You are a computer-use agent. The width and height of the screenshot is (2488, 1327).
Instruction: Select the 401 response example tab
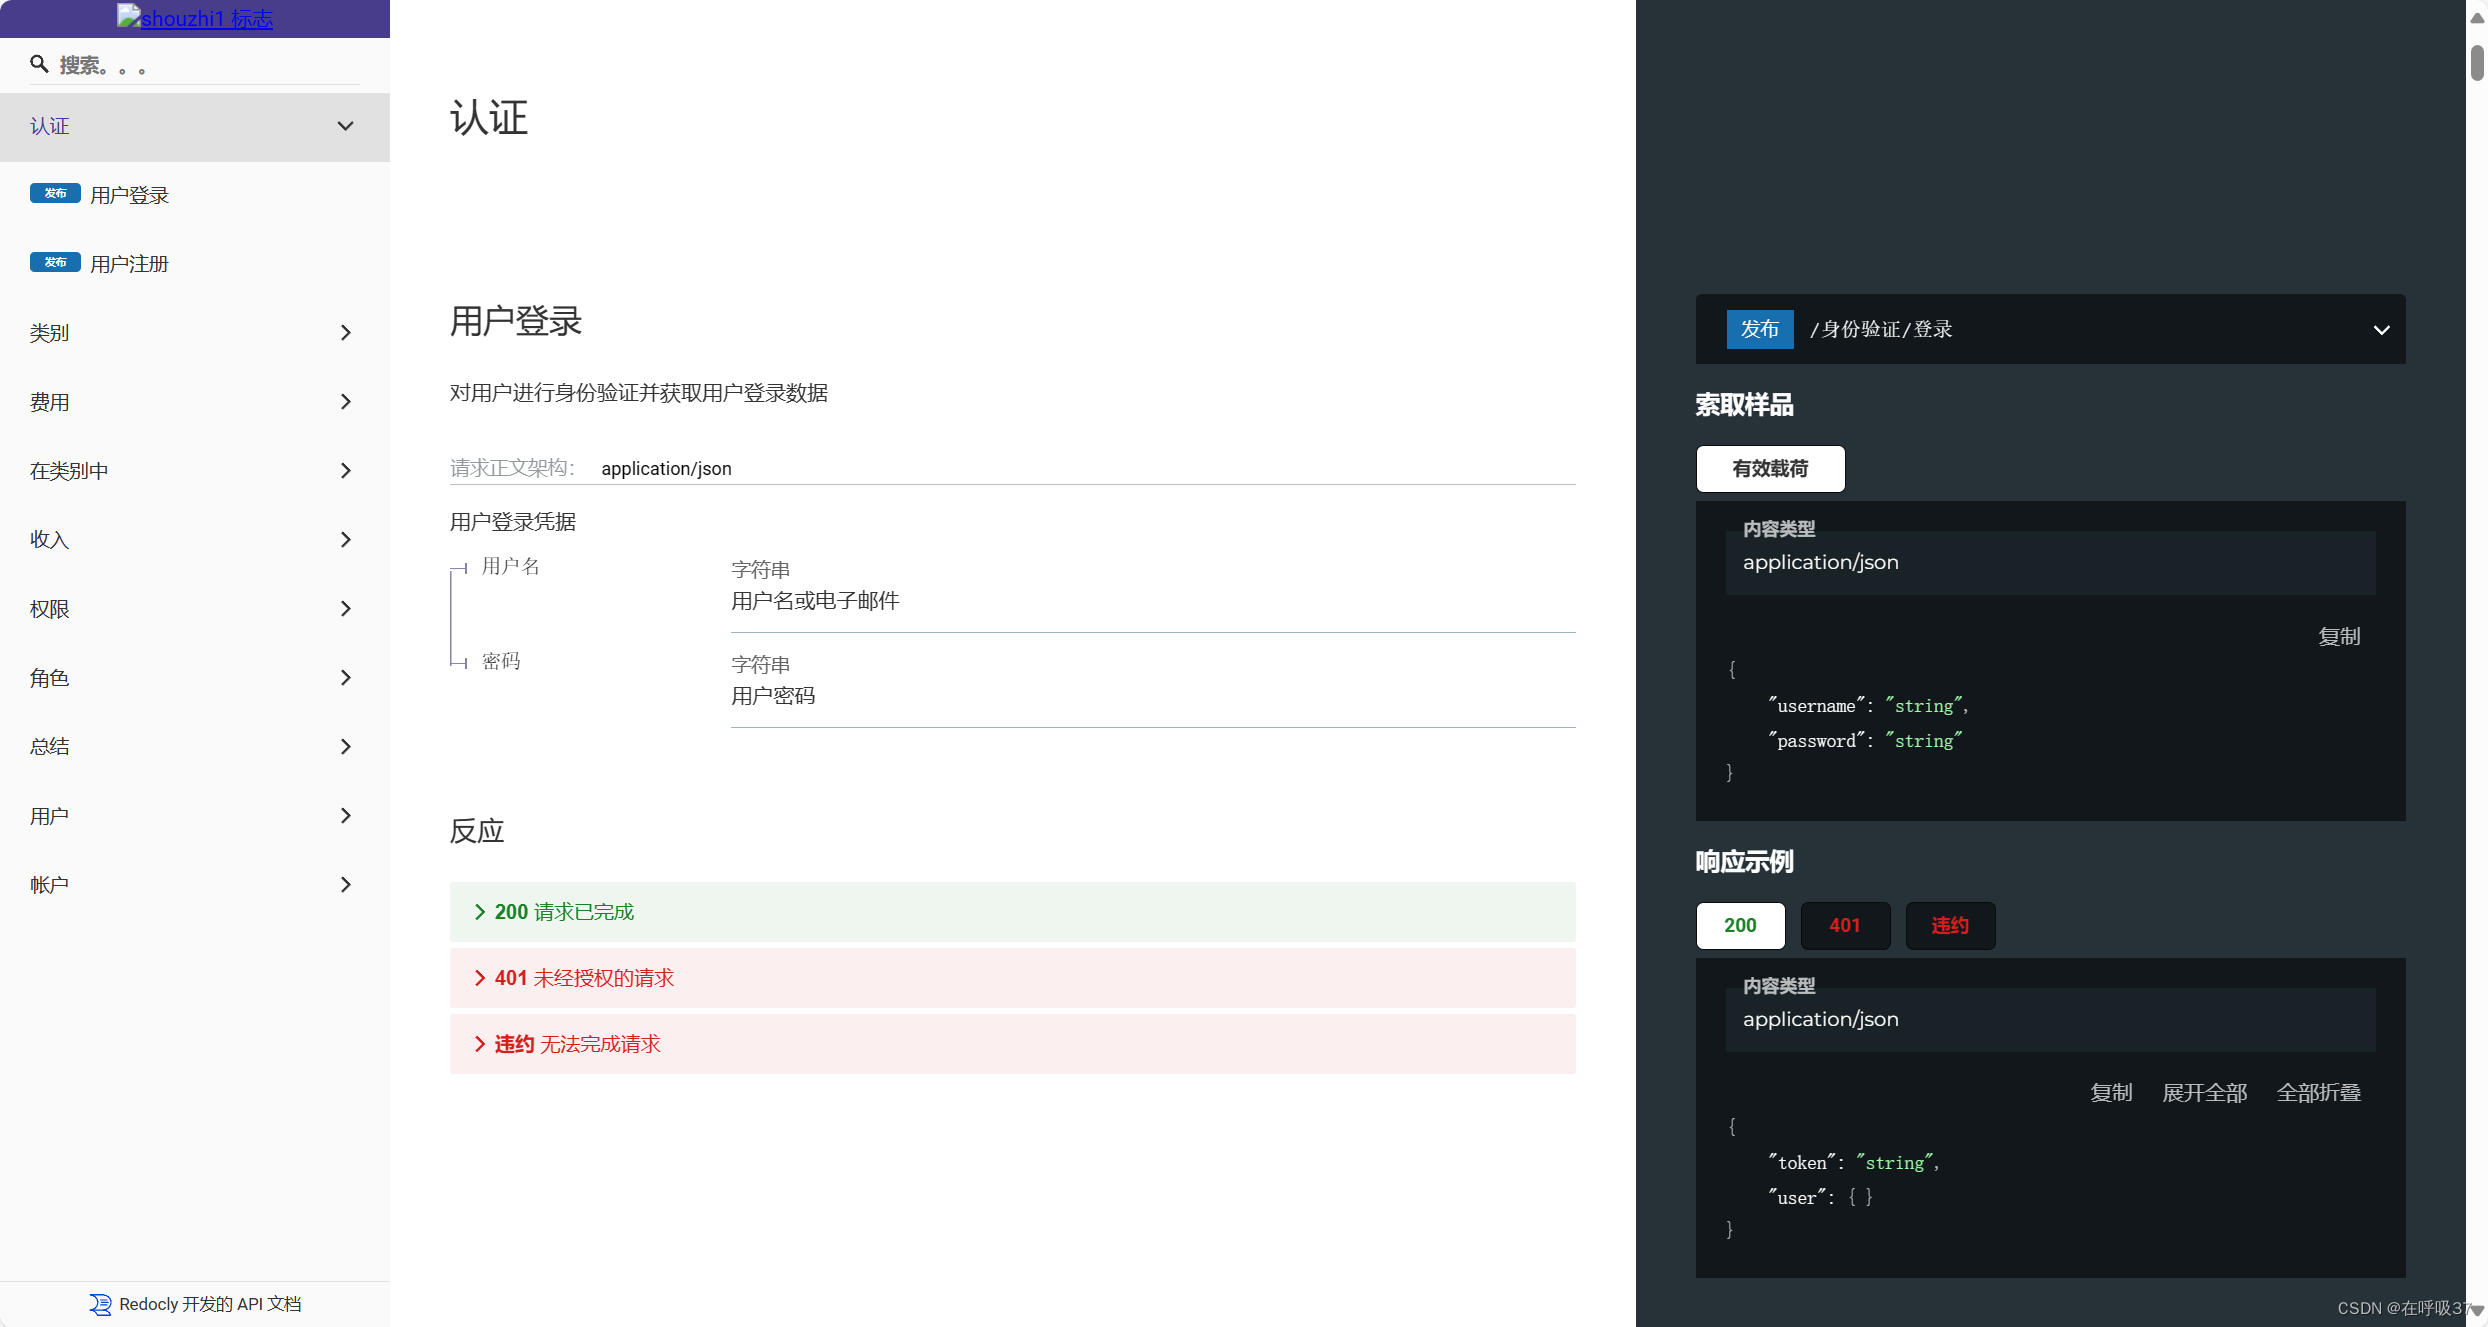[1845, 925]
